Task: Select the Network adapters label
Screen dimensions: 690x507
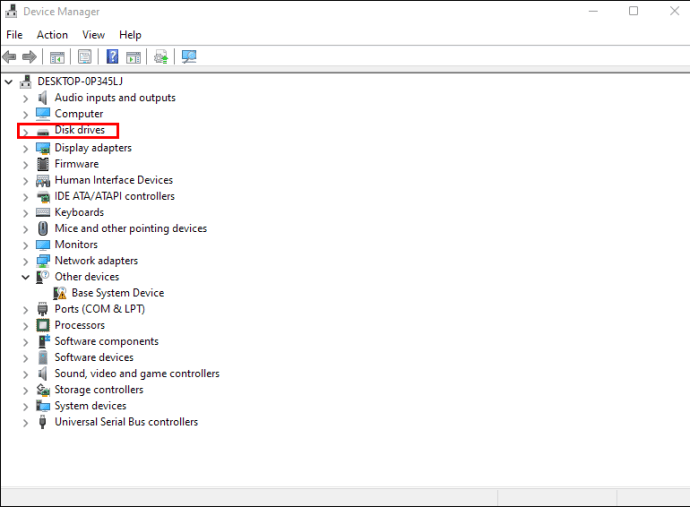Action: [x=96, y=261]
